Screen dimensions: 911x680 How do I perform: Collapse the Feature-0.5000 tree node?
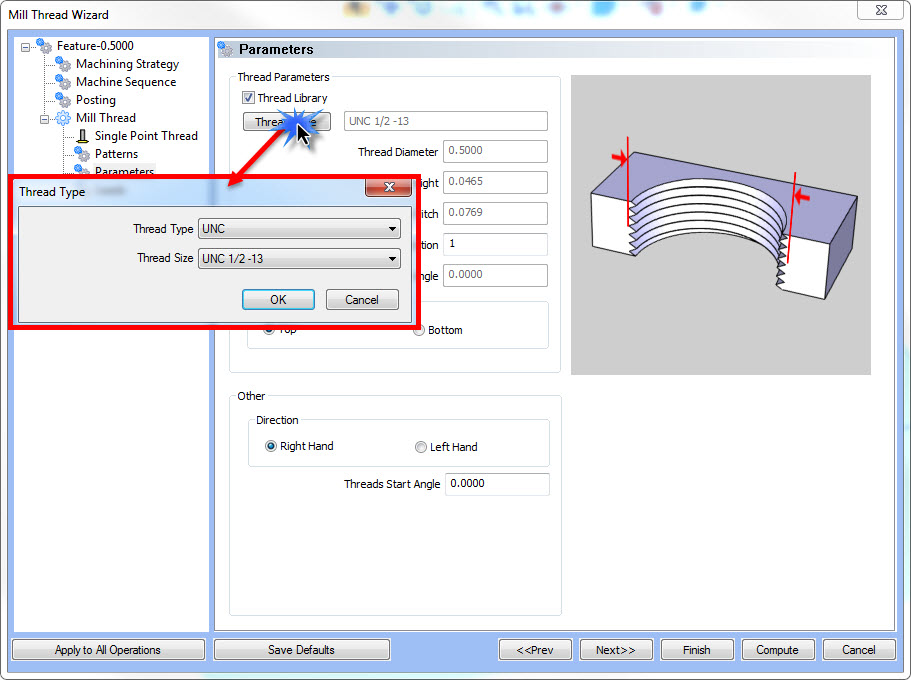[25, 47]
